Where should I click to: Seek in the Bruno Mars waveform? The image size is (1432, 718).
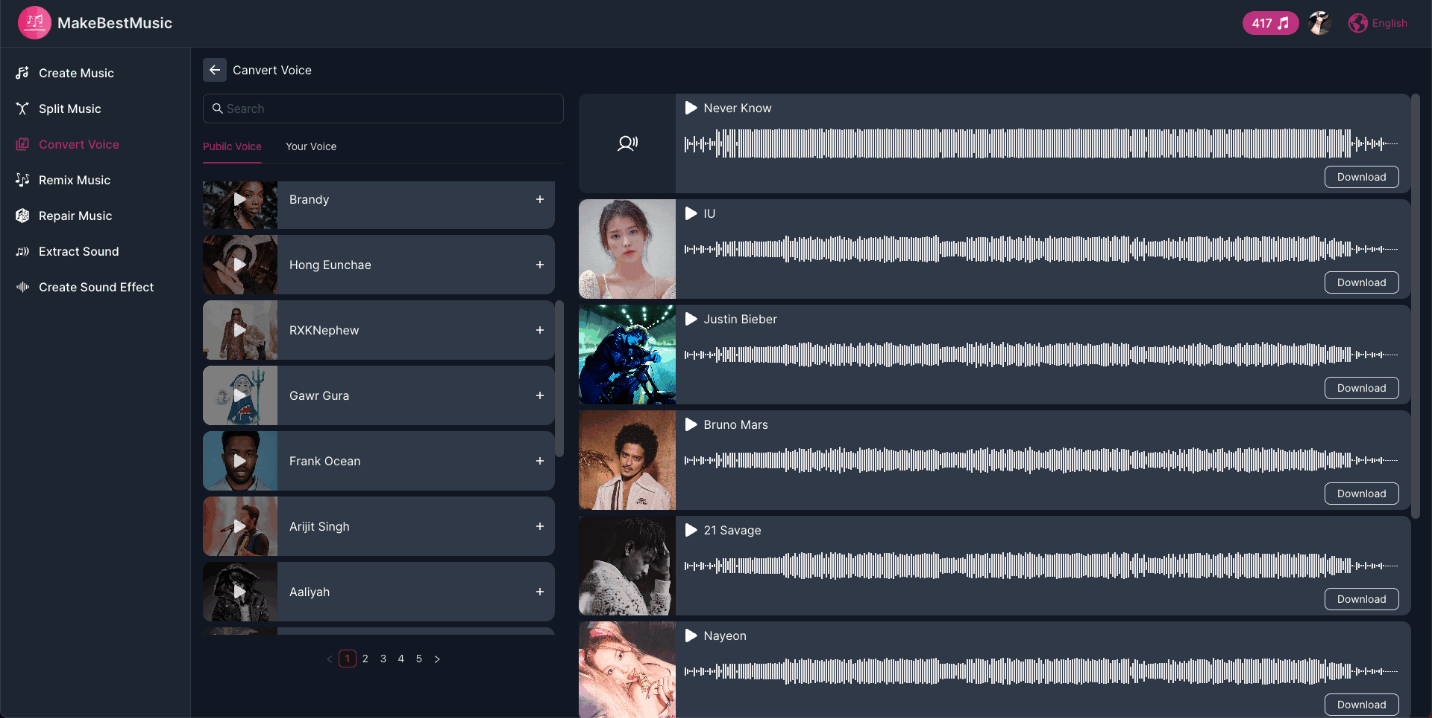tap(1041, 460)
